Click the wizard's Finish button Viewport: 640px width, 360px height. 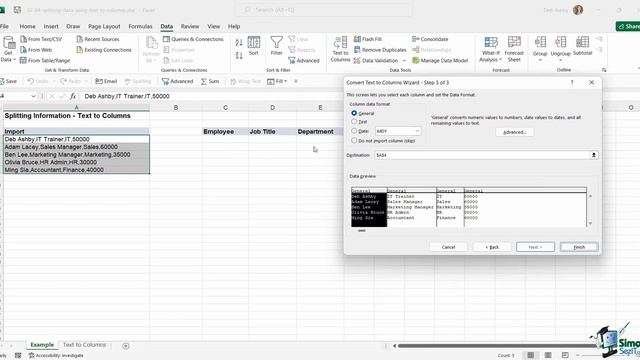[x=579, y=247]
